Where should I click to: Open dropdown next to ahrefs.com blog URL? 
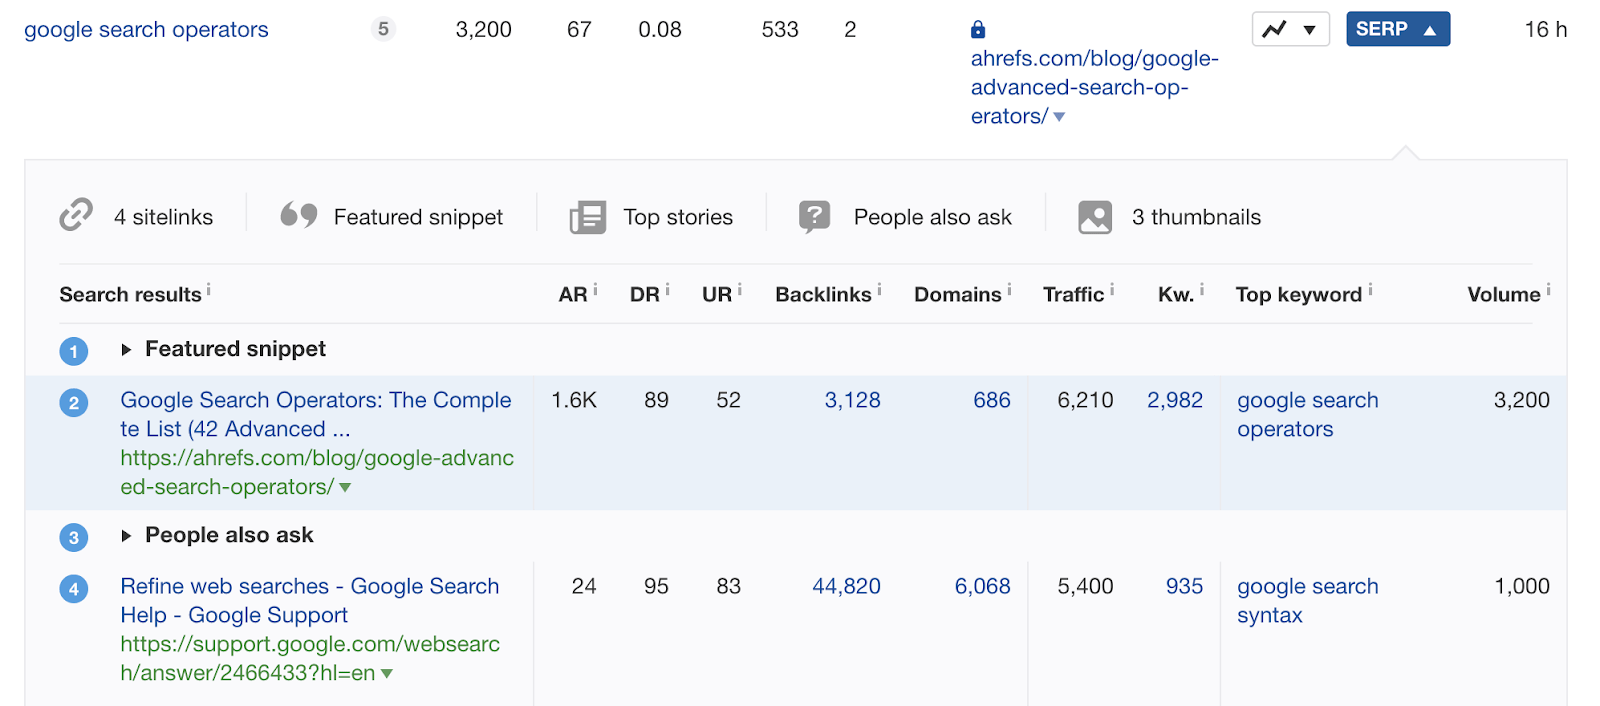(x=1060, y=117)
